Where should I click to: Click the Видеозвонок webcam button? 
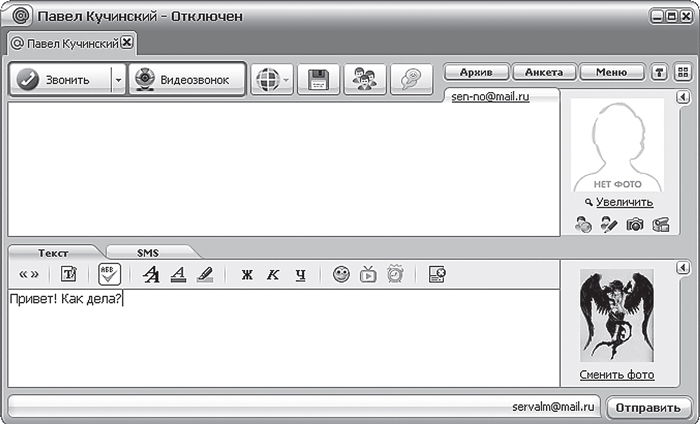[187, 80]
